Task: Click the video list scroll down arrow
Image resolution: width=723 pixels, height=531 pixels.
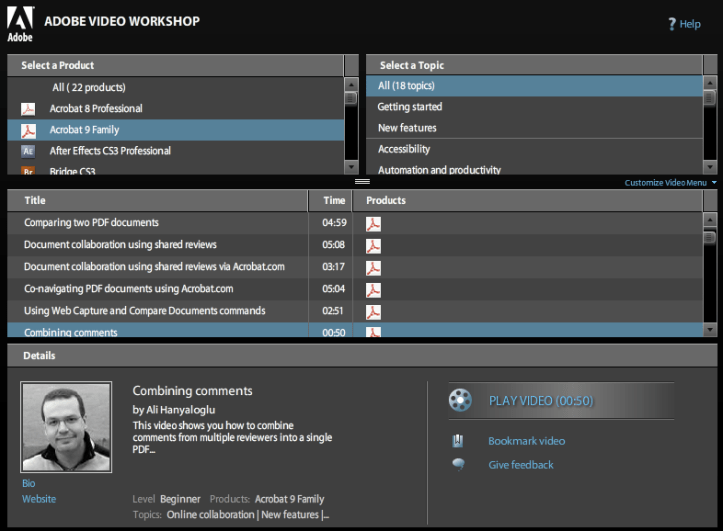Action: point(710,329)
